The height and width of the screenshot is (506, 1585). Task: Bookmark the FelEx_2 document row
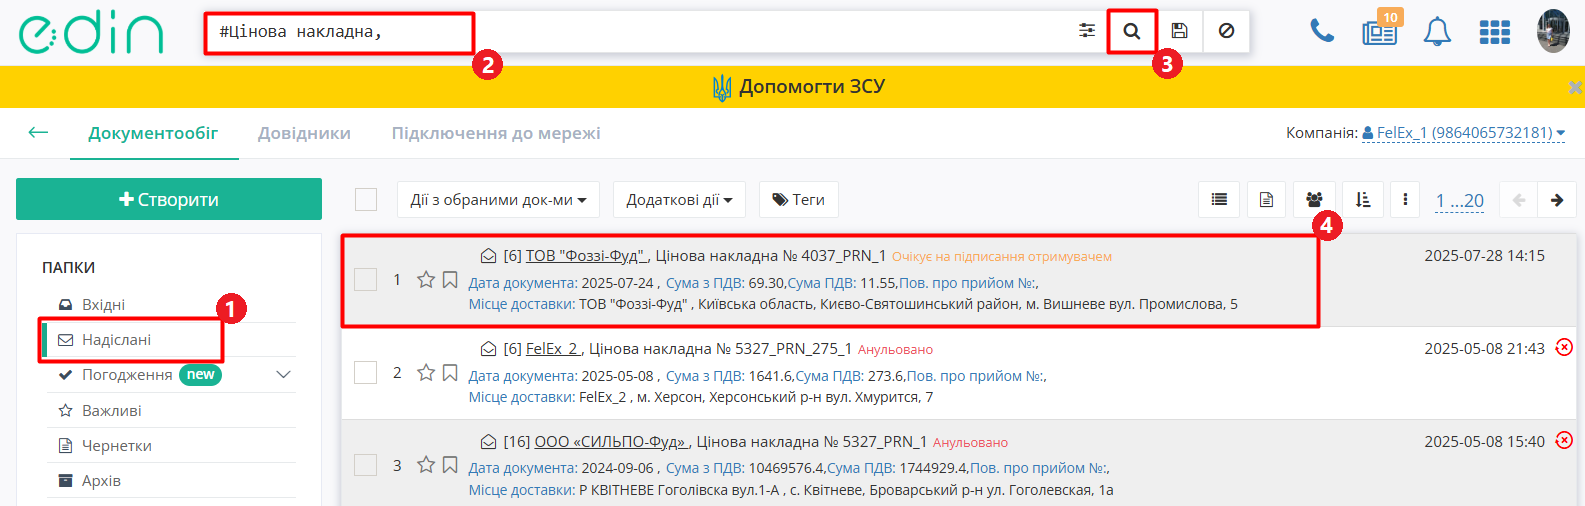(x=450, y=373)
